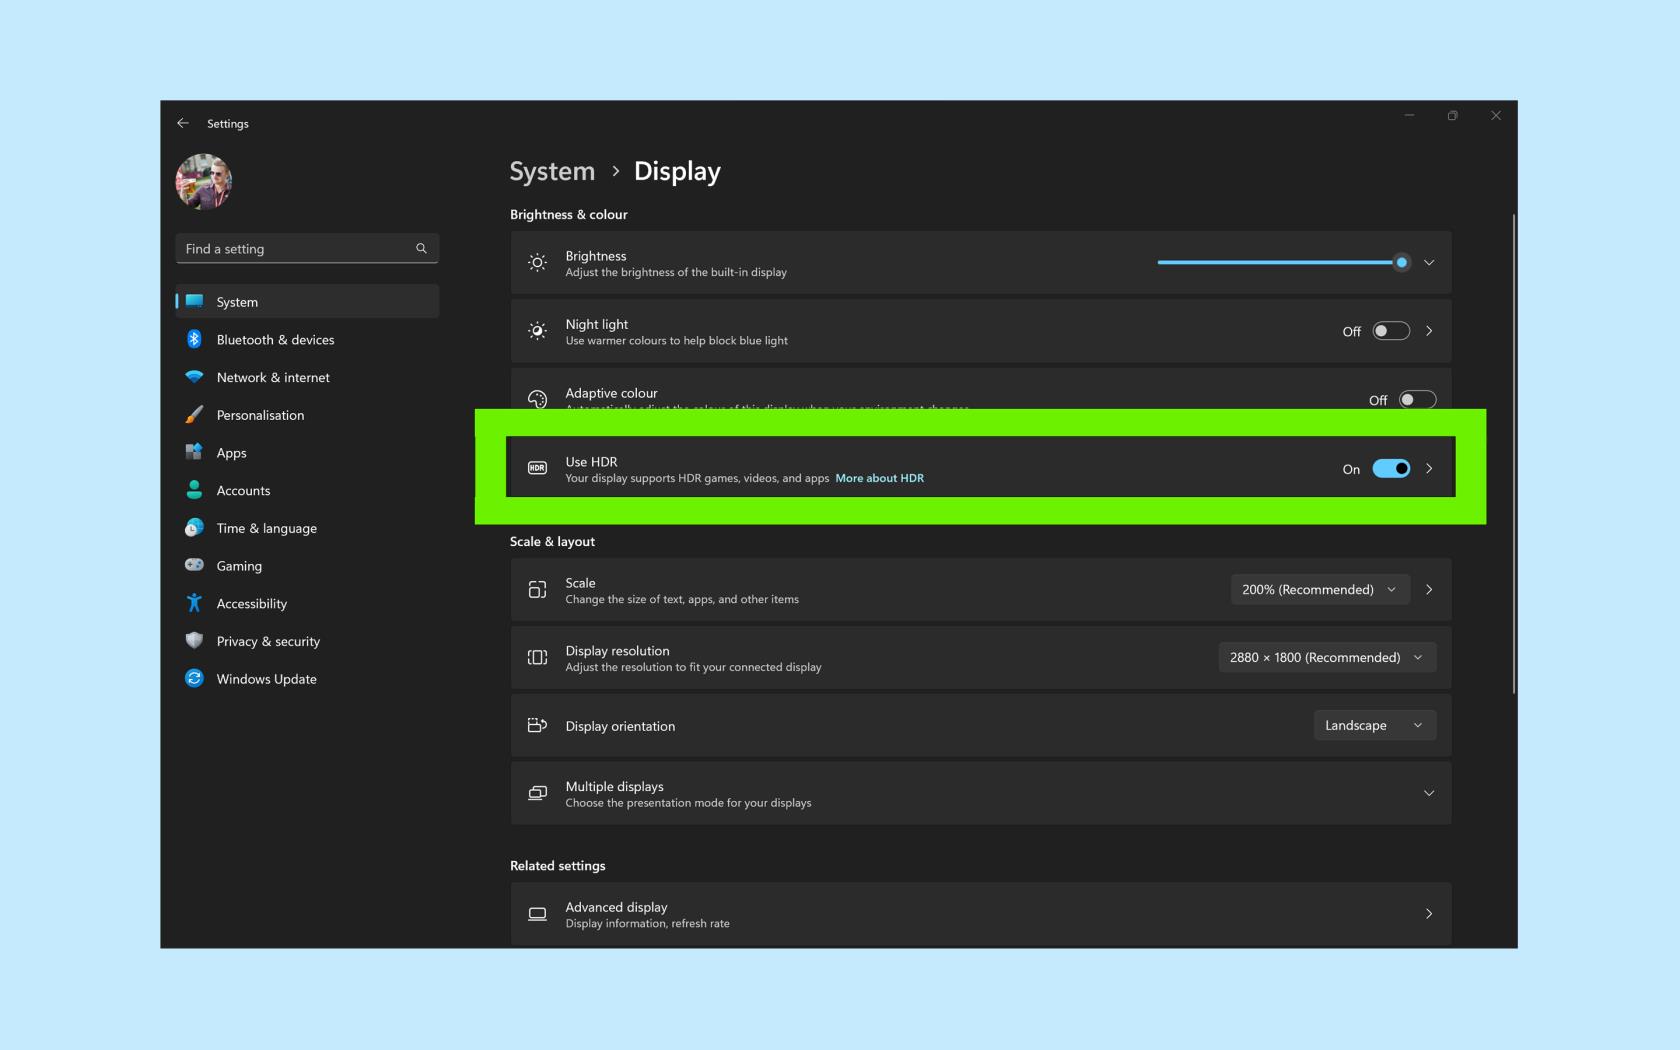Open Gaming settings
1680x1050 pixels.
(x=307, y=565)
